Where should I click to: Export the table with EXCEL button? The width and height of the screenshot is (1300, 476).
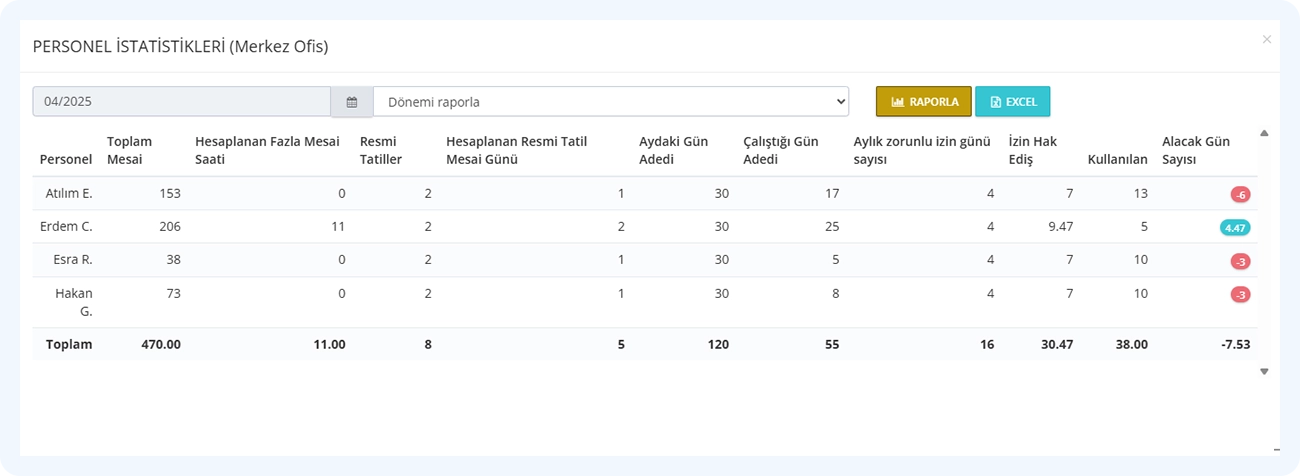pyautogui.click(x=1013, y=102)
